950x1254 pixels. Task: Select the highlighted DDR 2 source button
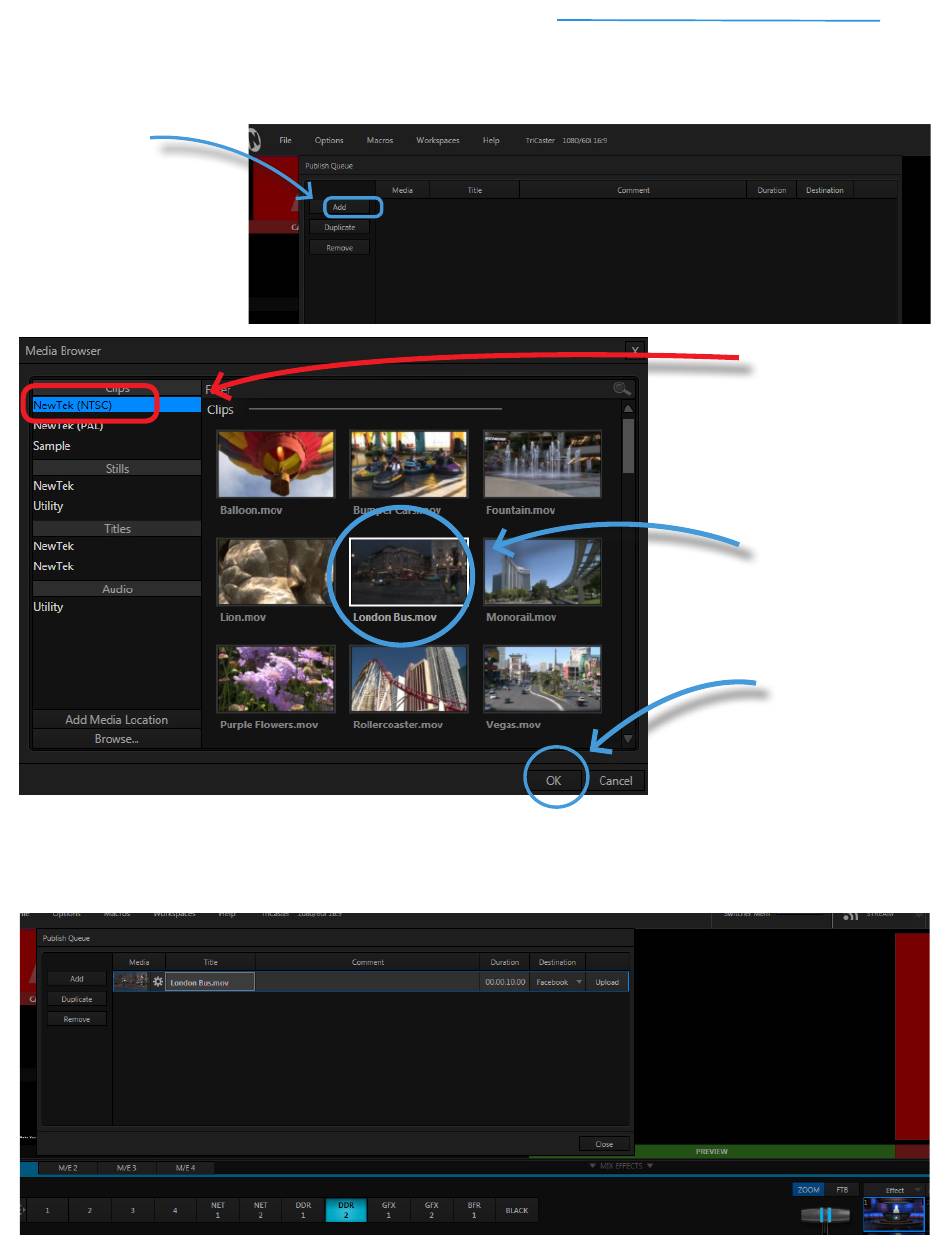click(346, 1210)
